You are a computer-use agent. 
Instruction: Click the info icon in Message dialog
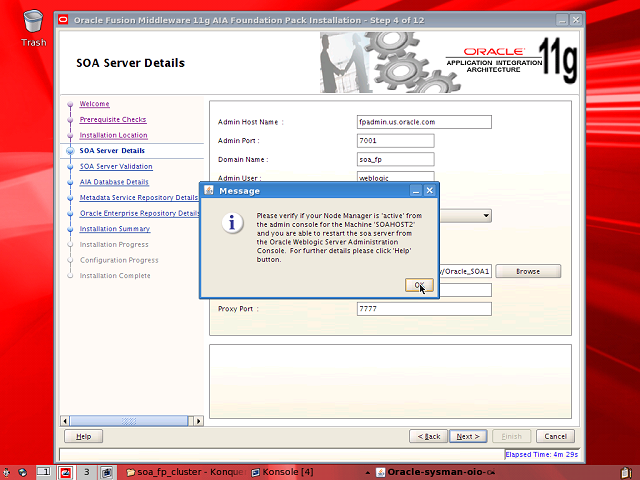[x=232, y=223]
